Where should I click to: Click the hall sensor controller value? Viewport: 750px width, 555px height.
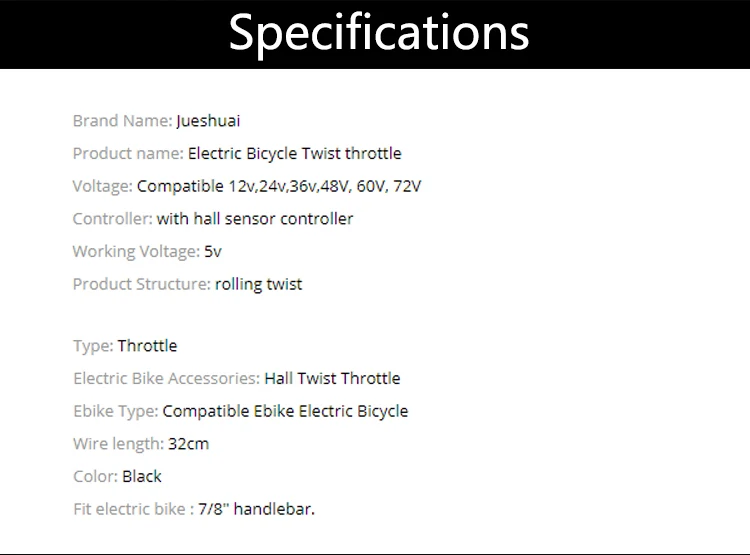(x=255, y=219)
